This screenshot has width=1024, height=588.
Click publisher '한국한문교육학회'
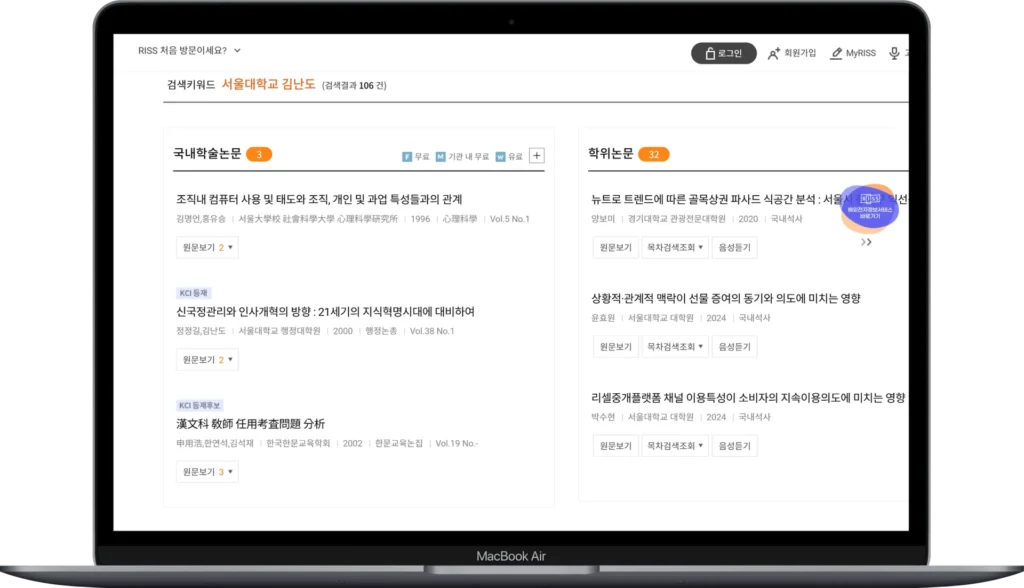pos(298,444)
